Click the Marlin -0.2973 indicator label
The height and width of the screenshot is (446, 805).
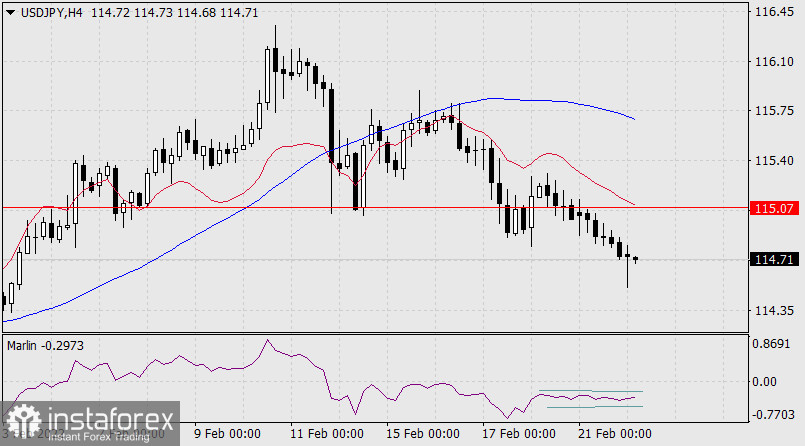(45, 346)
